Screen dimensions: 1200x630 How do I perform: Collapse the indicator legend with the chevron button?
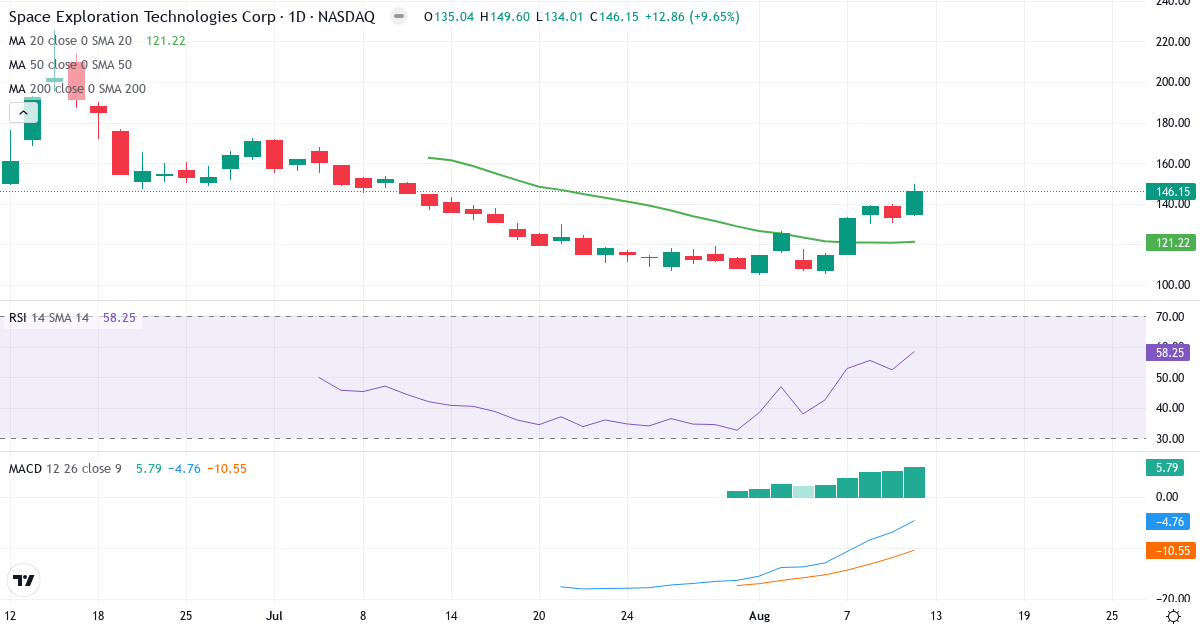click(x=24, y=112)
